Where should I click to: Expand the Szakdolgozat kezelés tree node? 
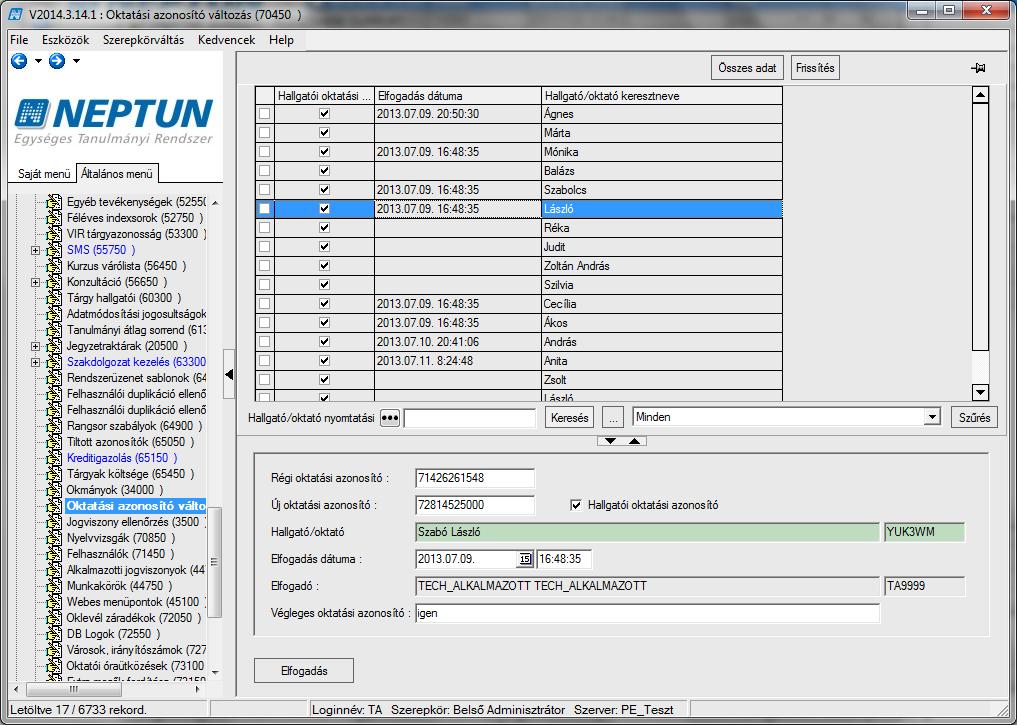click(x=36, y=362)
